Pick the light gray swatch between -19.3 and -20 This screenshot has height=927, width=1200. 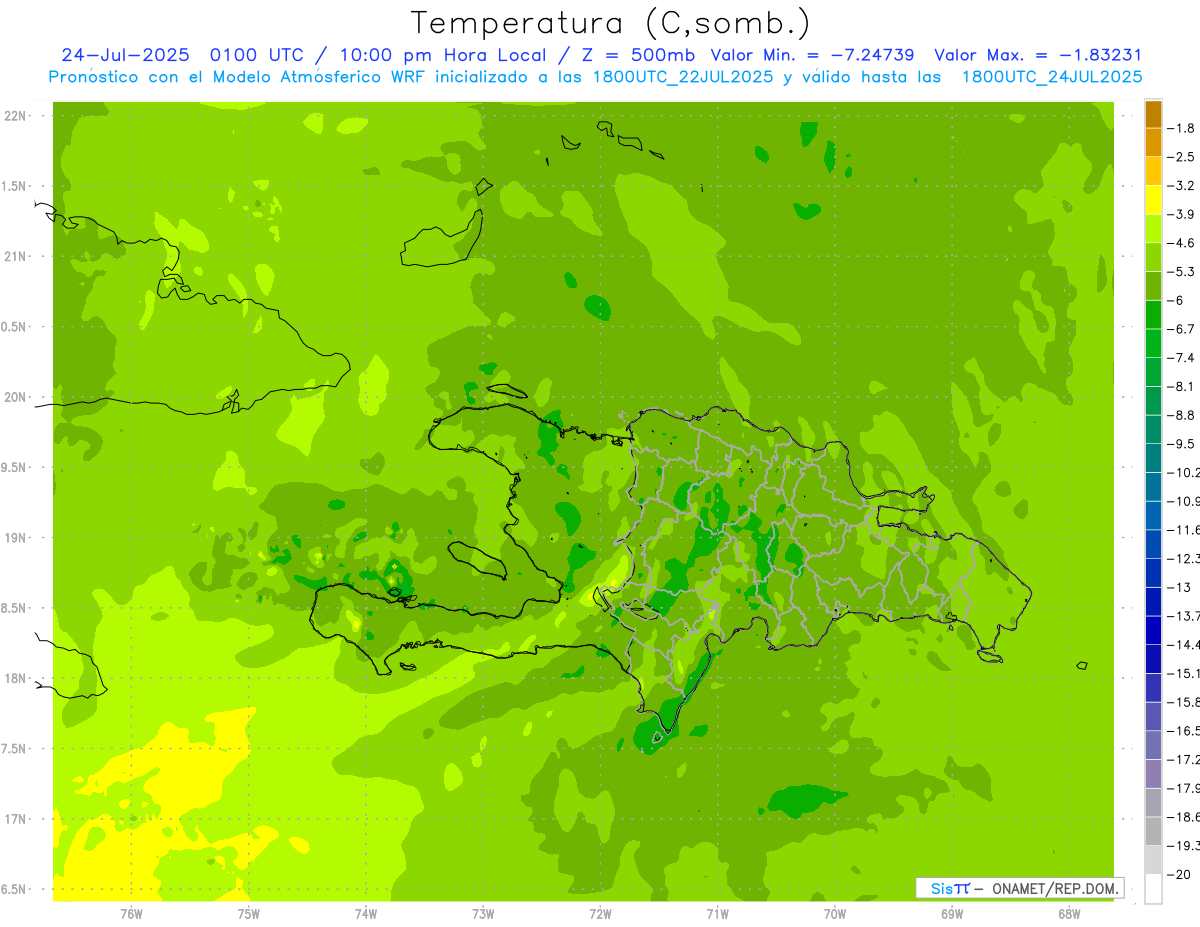[x=1153, y=860]
